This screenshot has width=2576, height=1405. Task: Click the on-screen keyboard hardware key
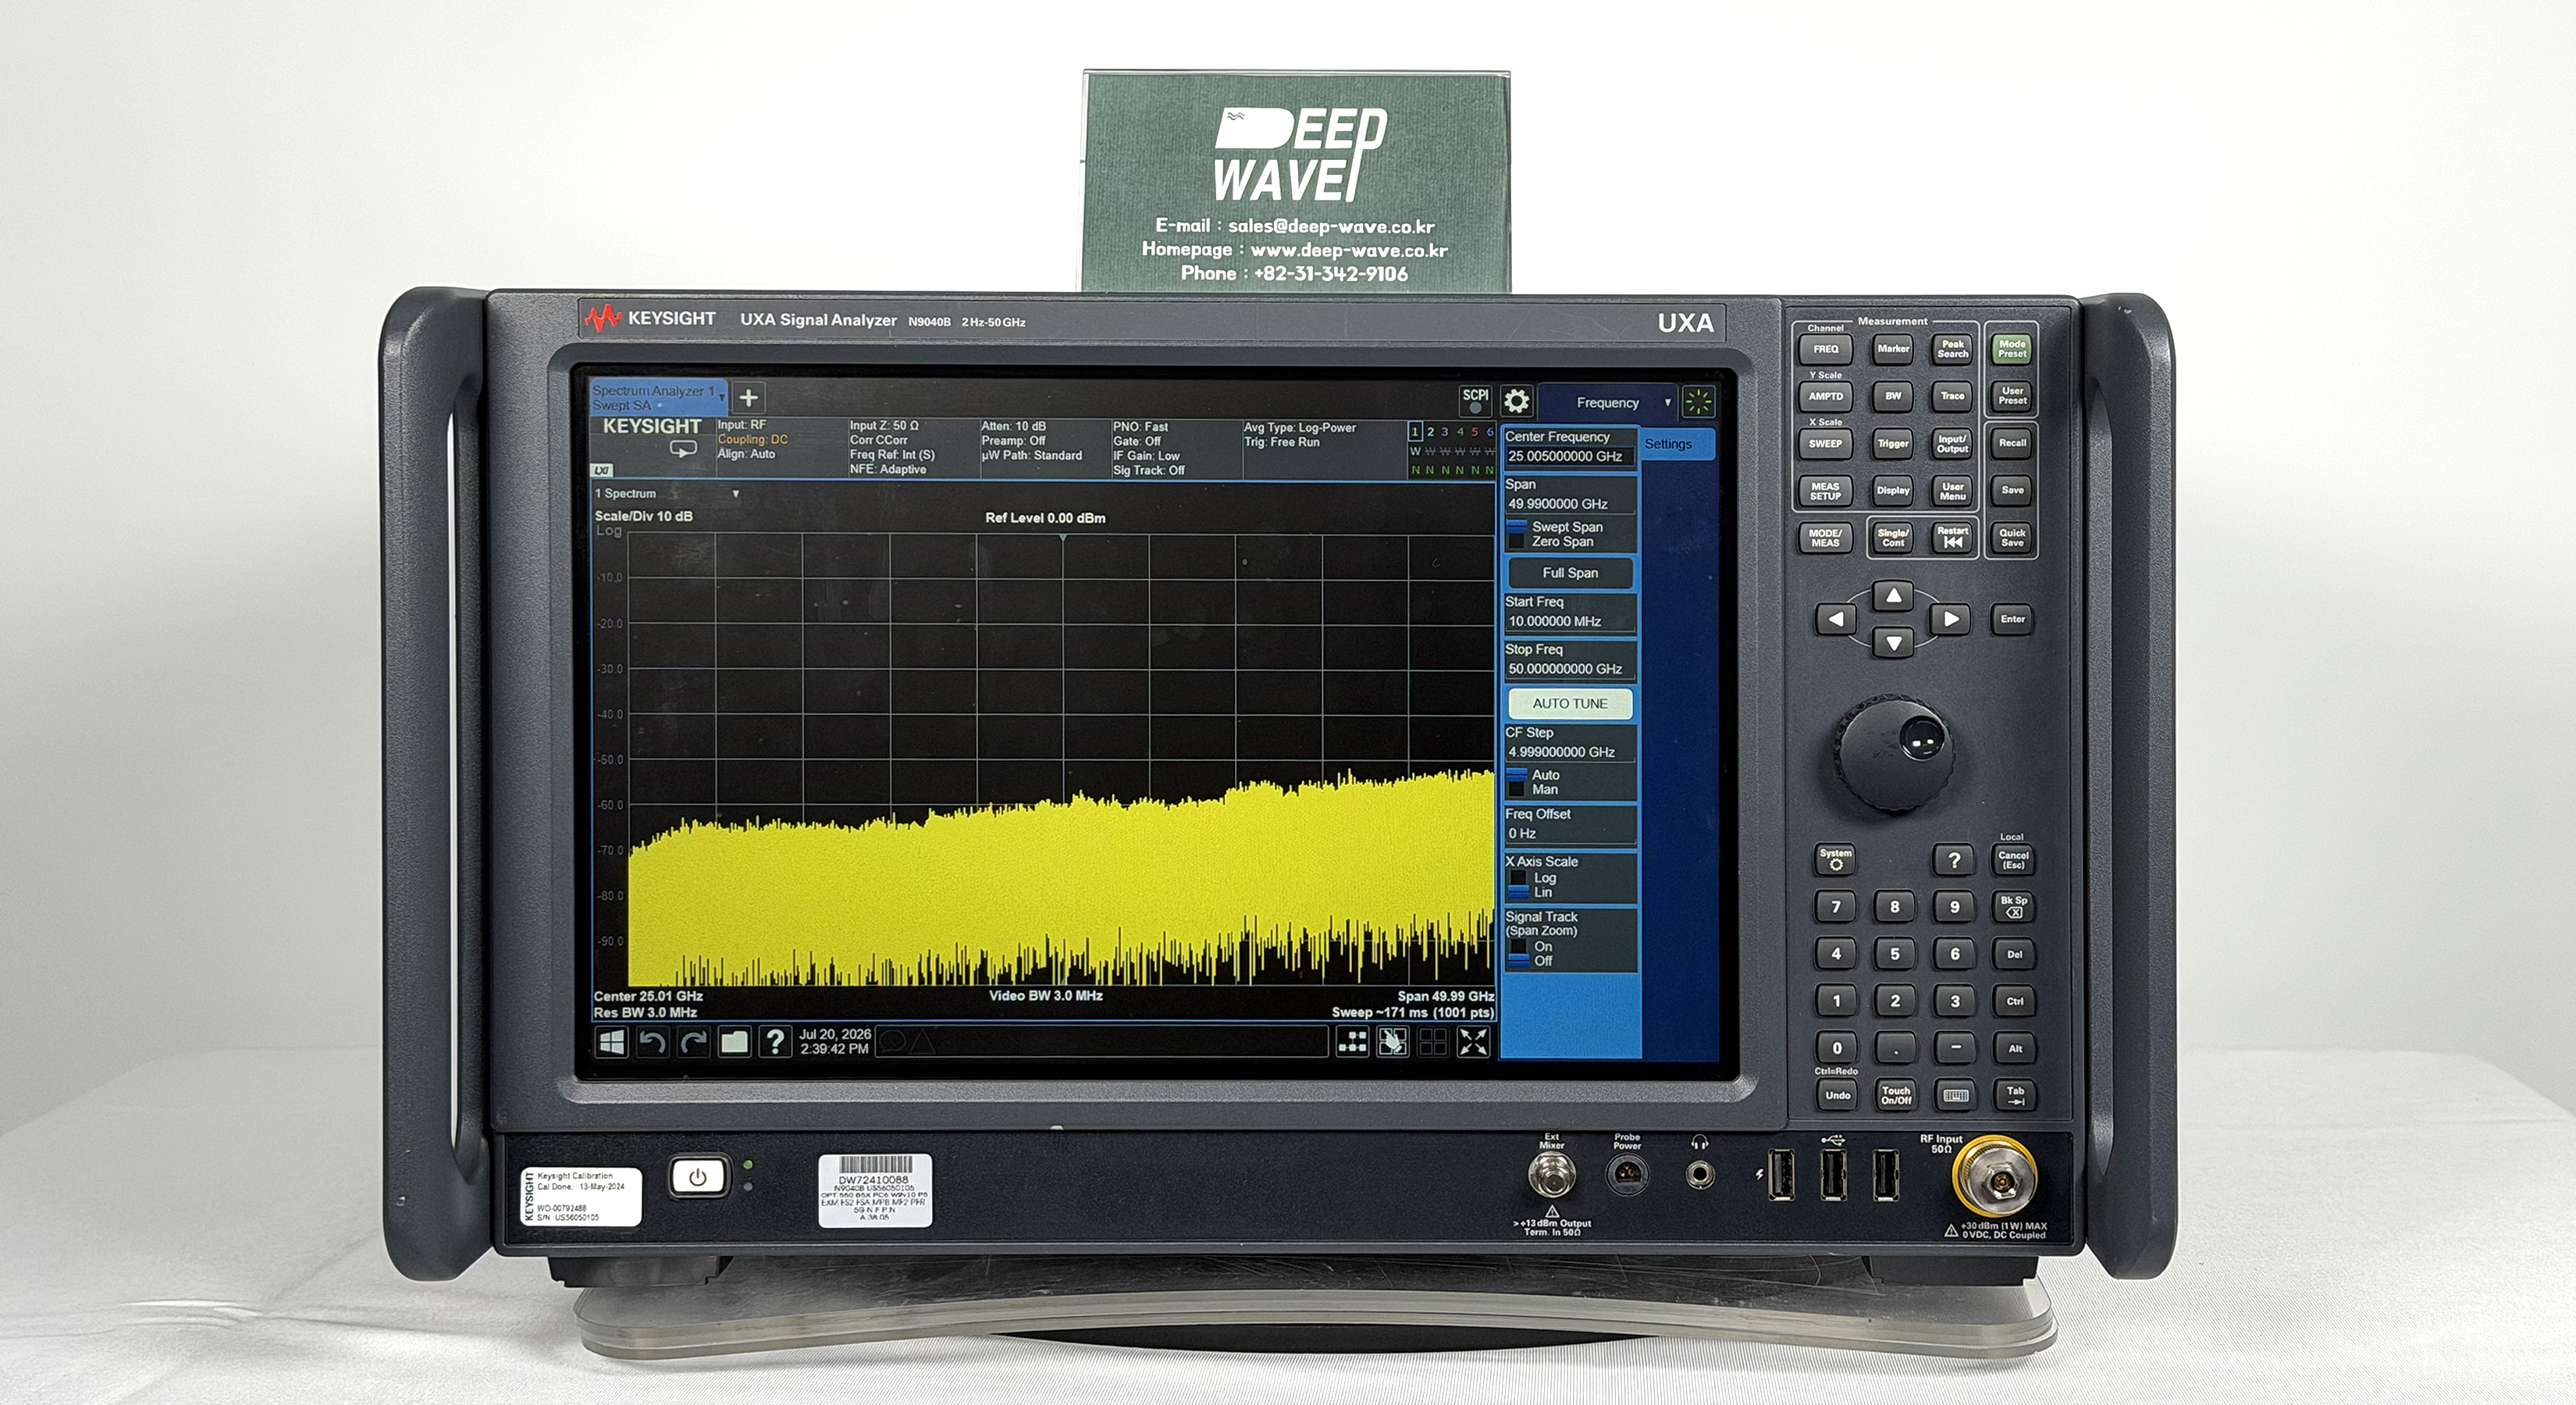click(1955, 1095)
